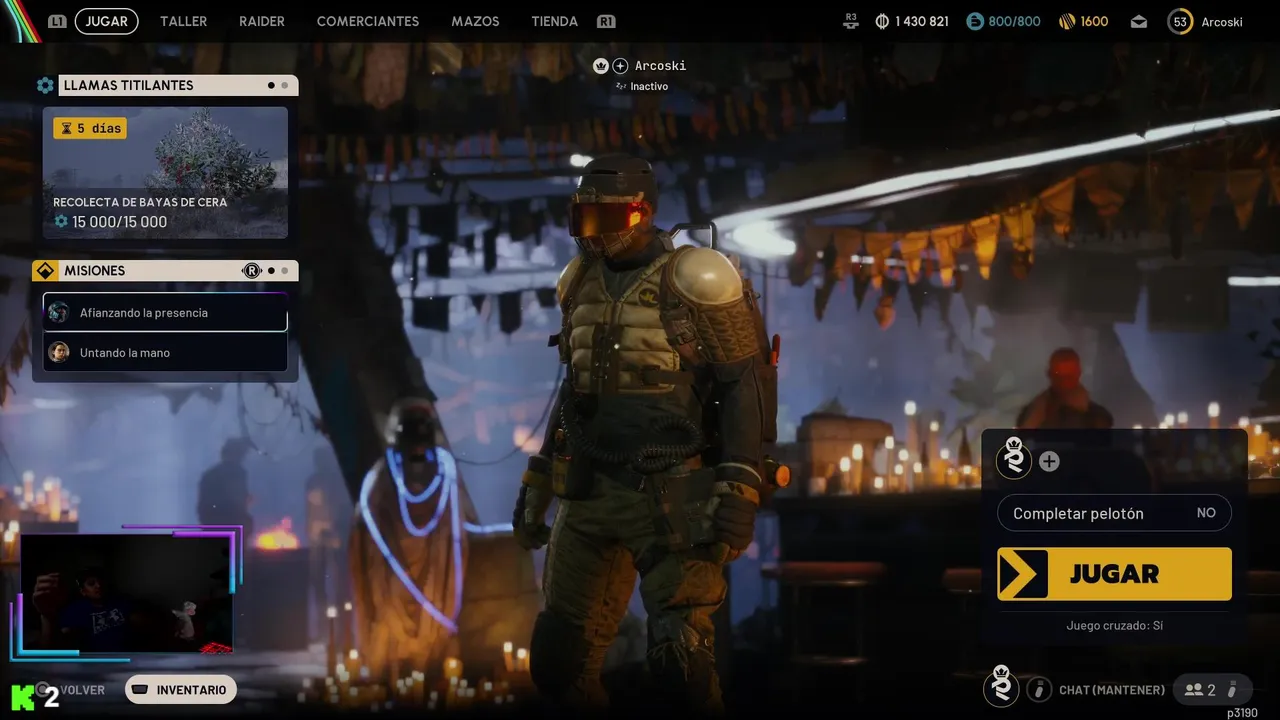Click the level 53 ring badge
This screenshot has width=1280, height=720.
pyautogui.click(x=1180, y=21)
